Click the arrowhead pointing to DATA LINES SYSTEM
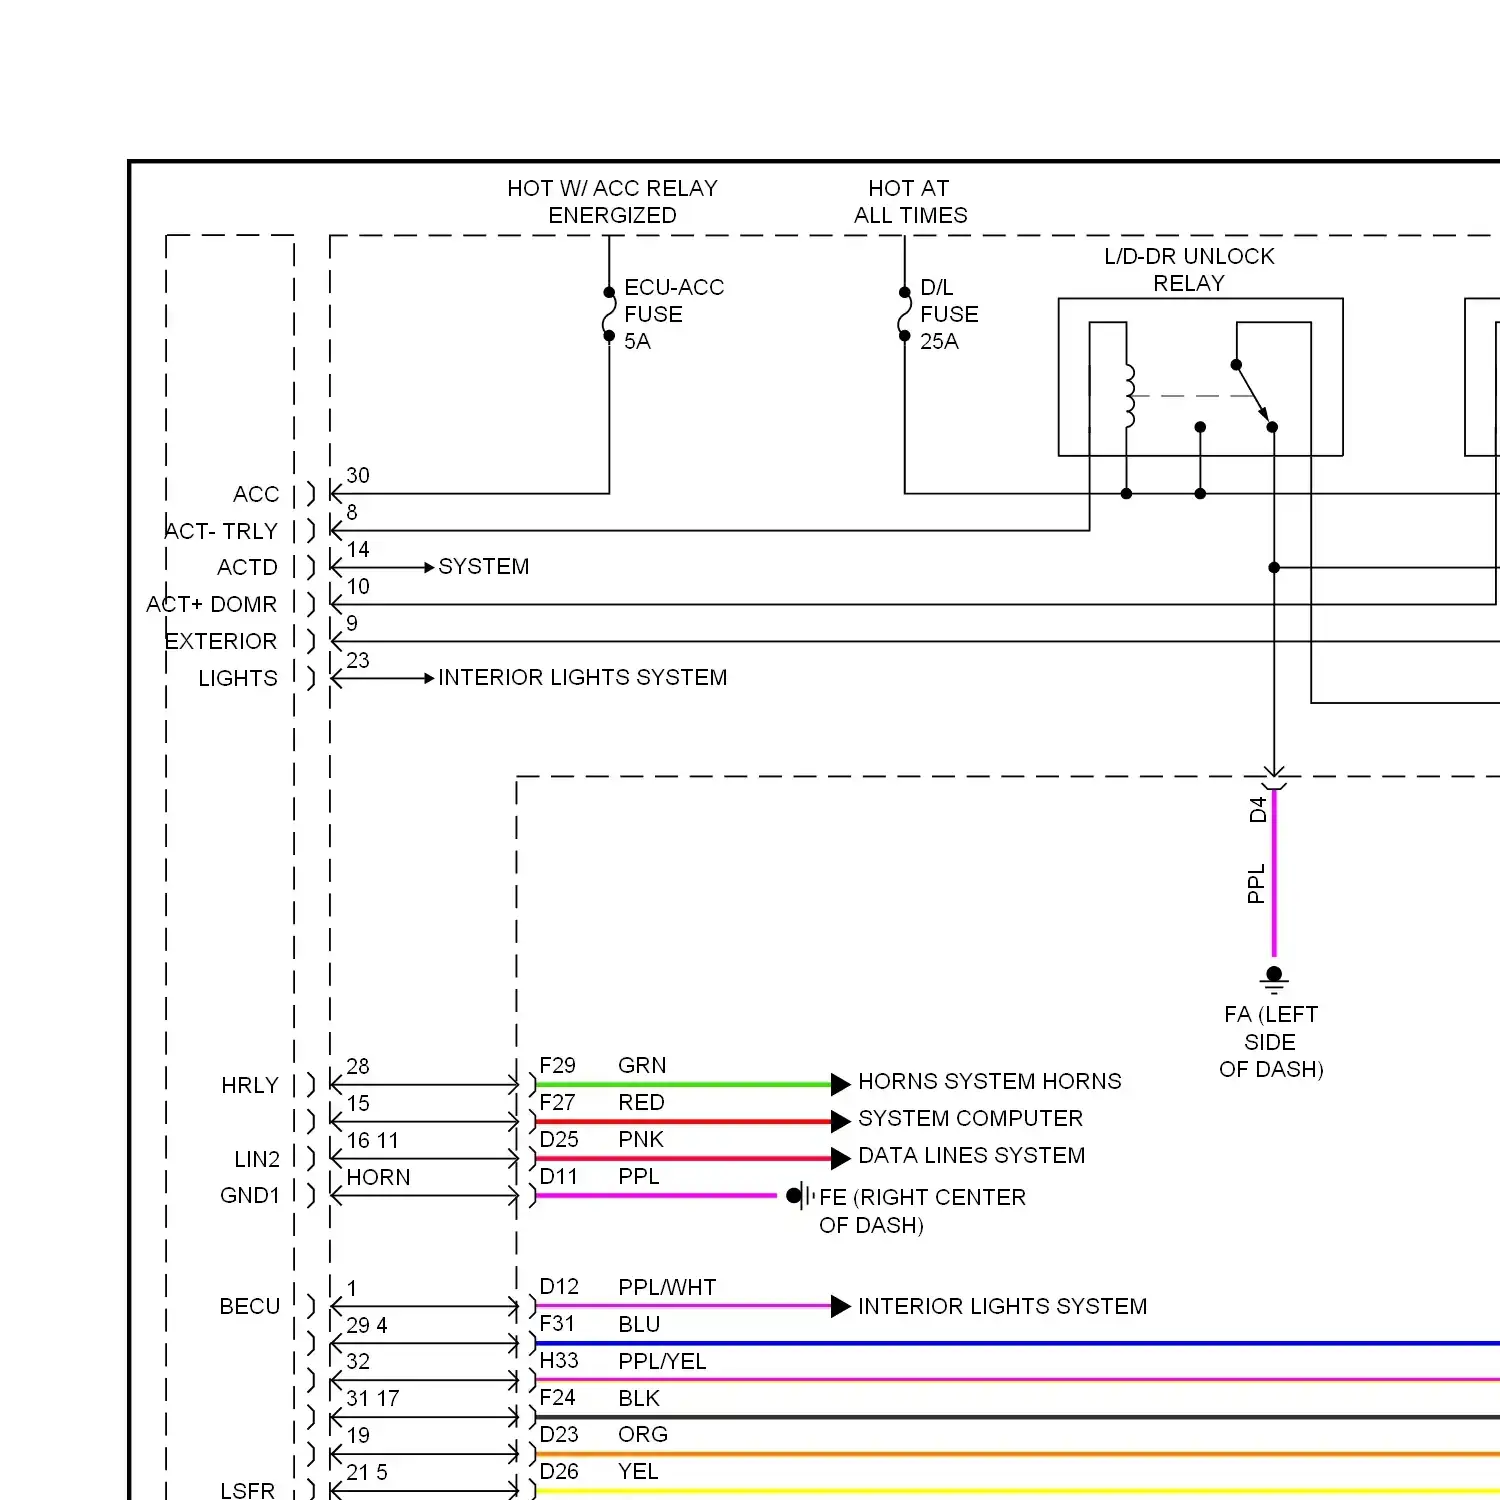 (x=841, y=1158)
